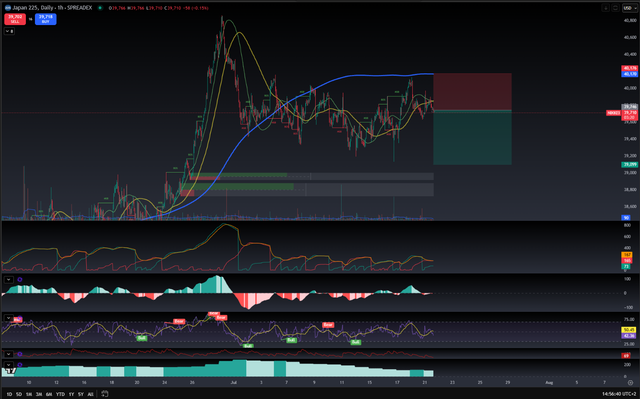
Task: Click the orange 167 indicator value label
Action: [x=627, y=255]
